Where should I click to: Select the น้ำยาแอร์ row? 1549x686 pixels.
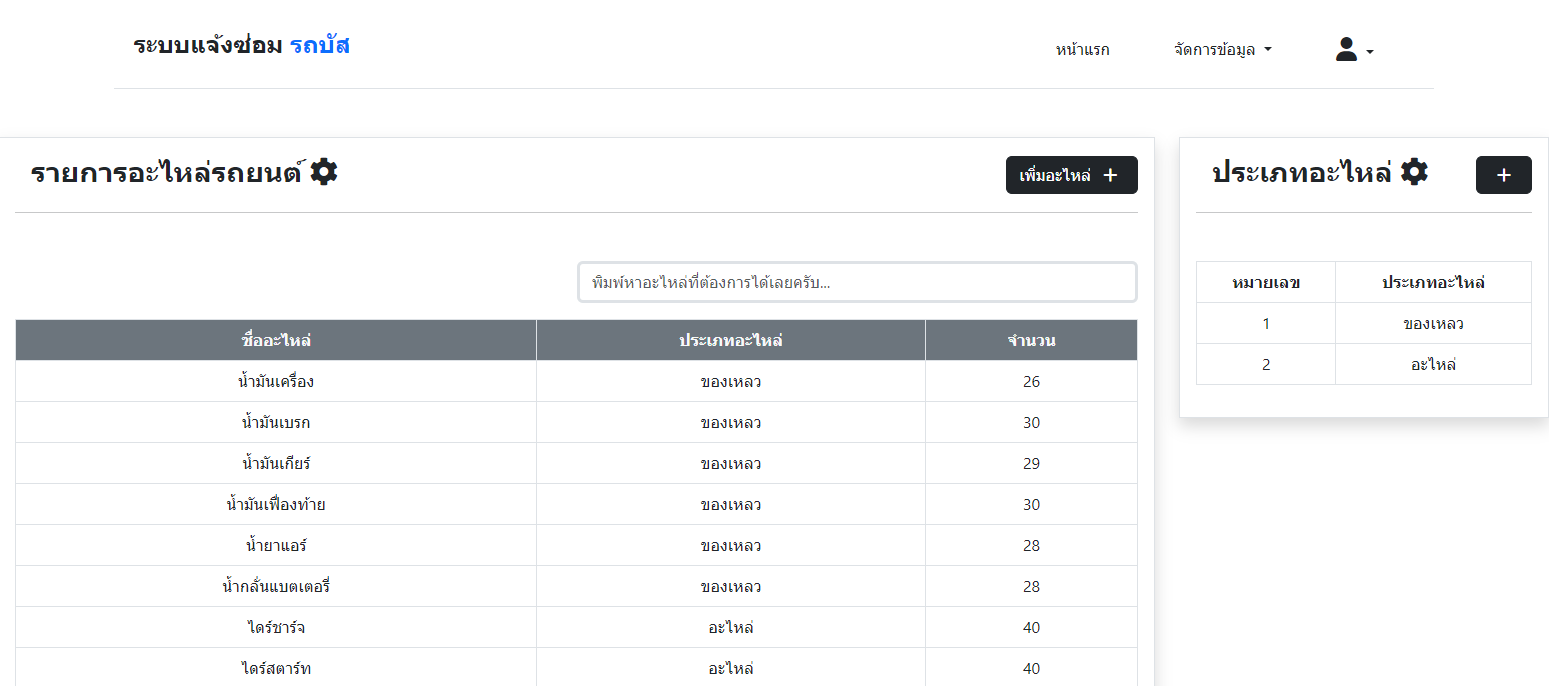(276, 545)
